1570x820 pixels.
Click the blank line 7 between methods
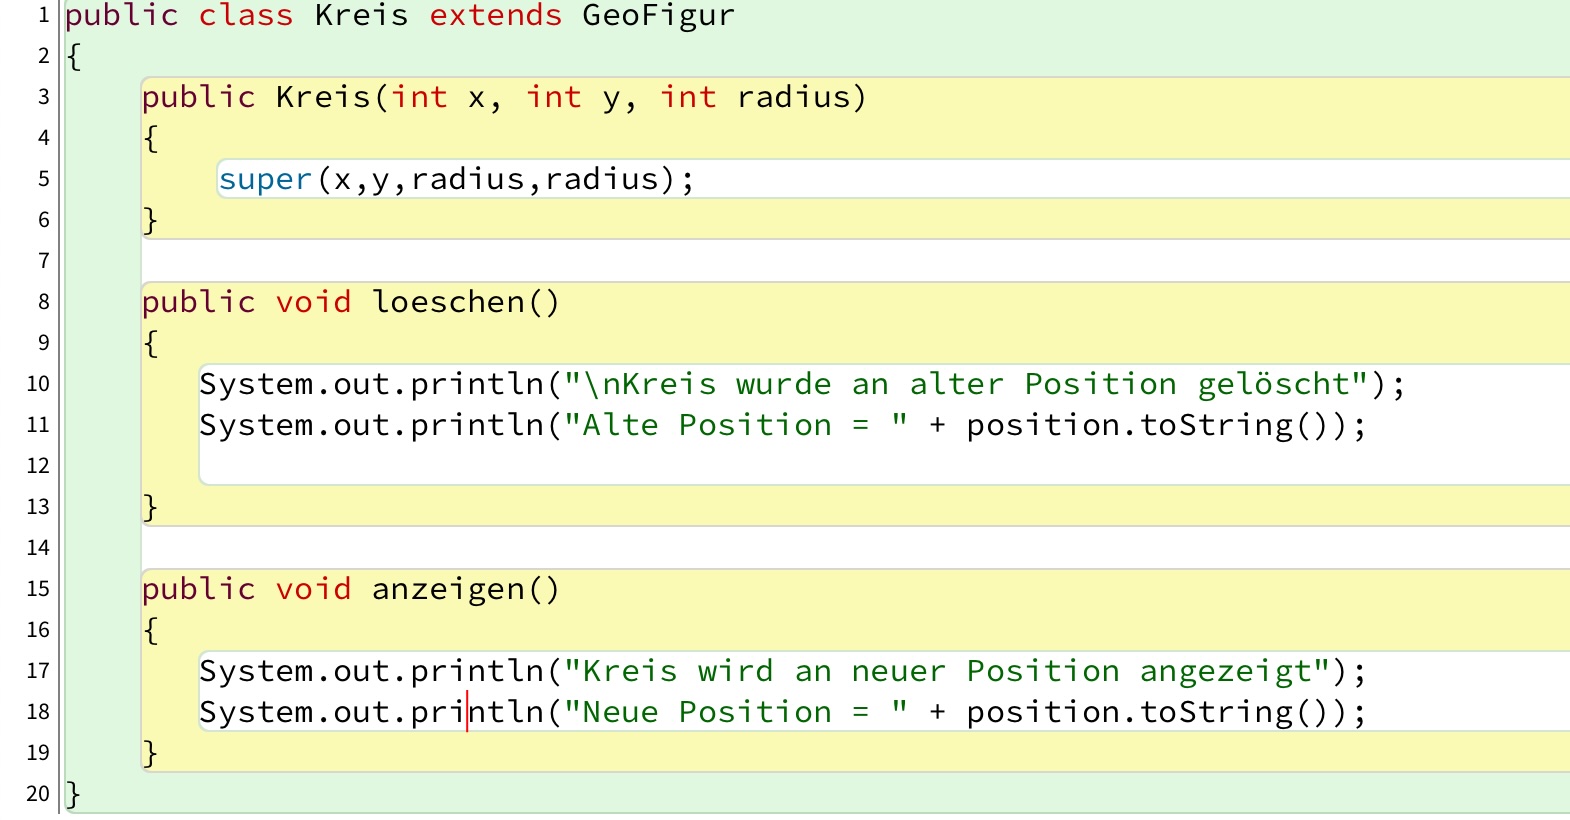point(700,261)
